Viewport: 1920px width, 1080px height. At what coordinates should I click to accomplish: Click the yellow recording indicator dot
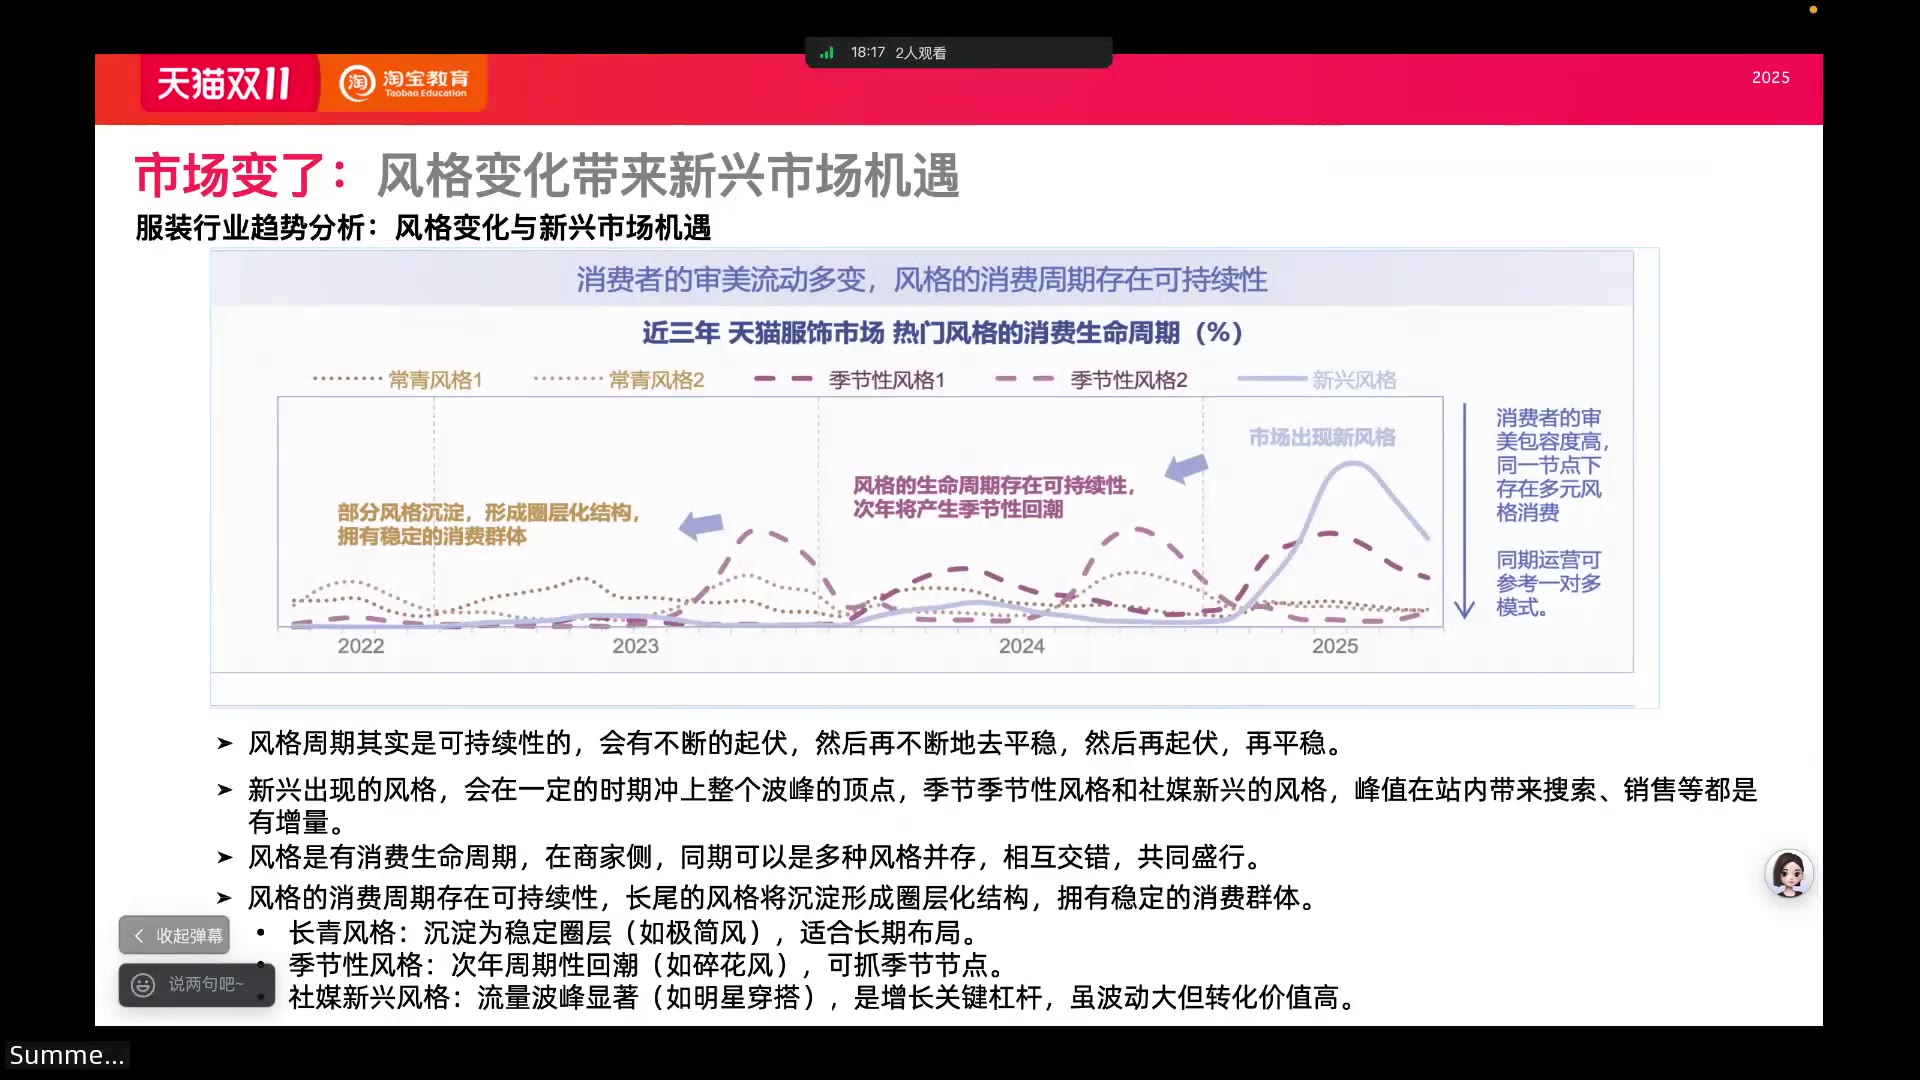click(x=1813, y=10)
